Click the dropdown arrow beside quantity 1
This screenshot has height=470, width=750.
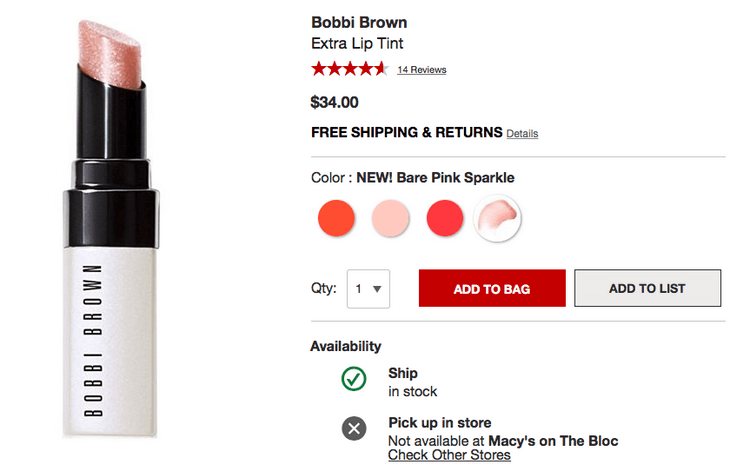pos(377,289)
